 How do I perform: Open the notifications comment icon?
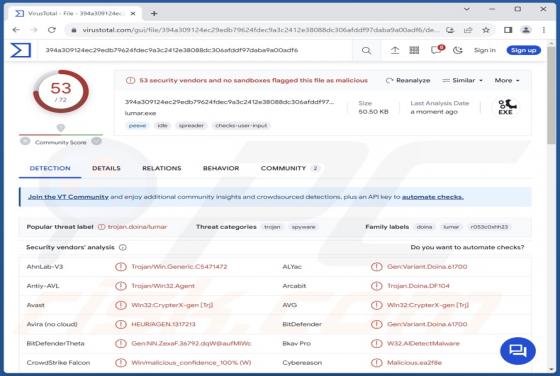436,50
